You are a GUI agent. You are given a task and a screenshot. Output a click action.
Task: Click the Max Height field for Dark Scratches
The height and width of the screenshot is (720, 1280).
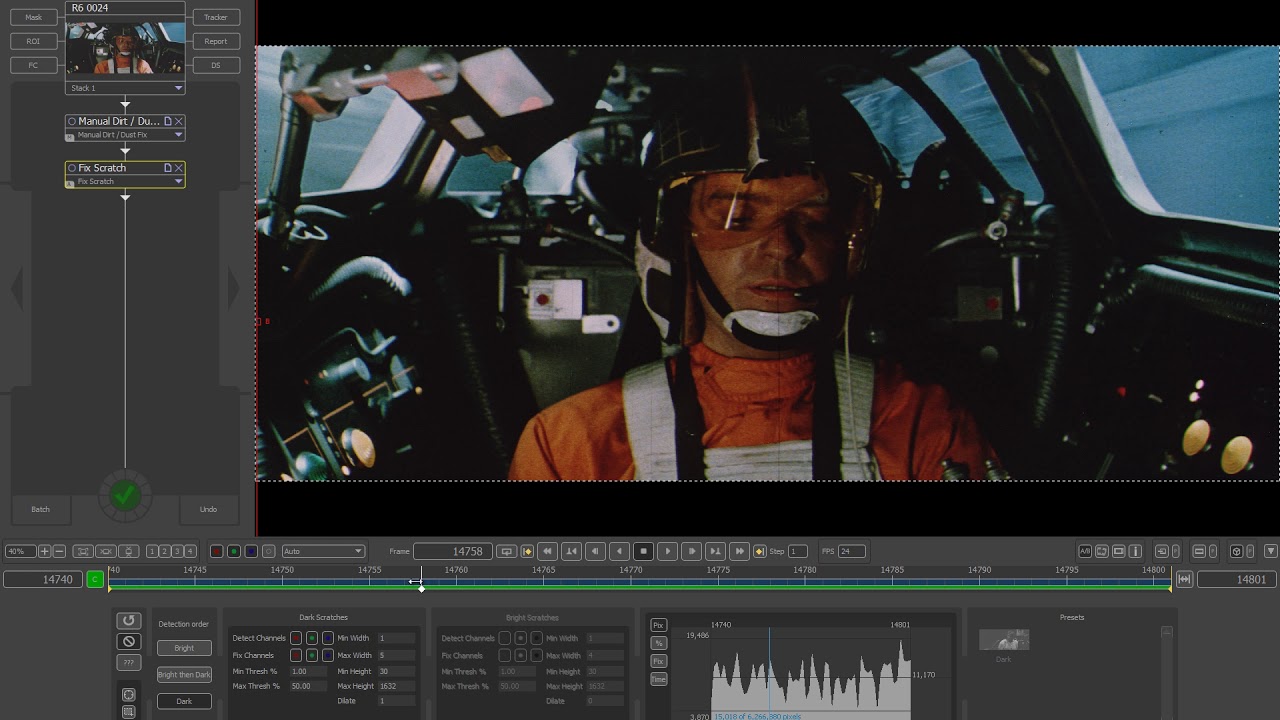click(396, 686)
